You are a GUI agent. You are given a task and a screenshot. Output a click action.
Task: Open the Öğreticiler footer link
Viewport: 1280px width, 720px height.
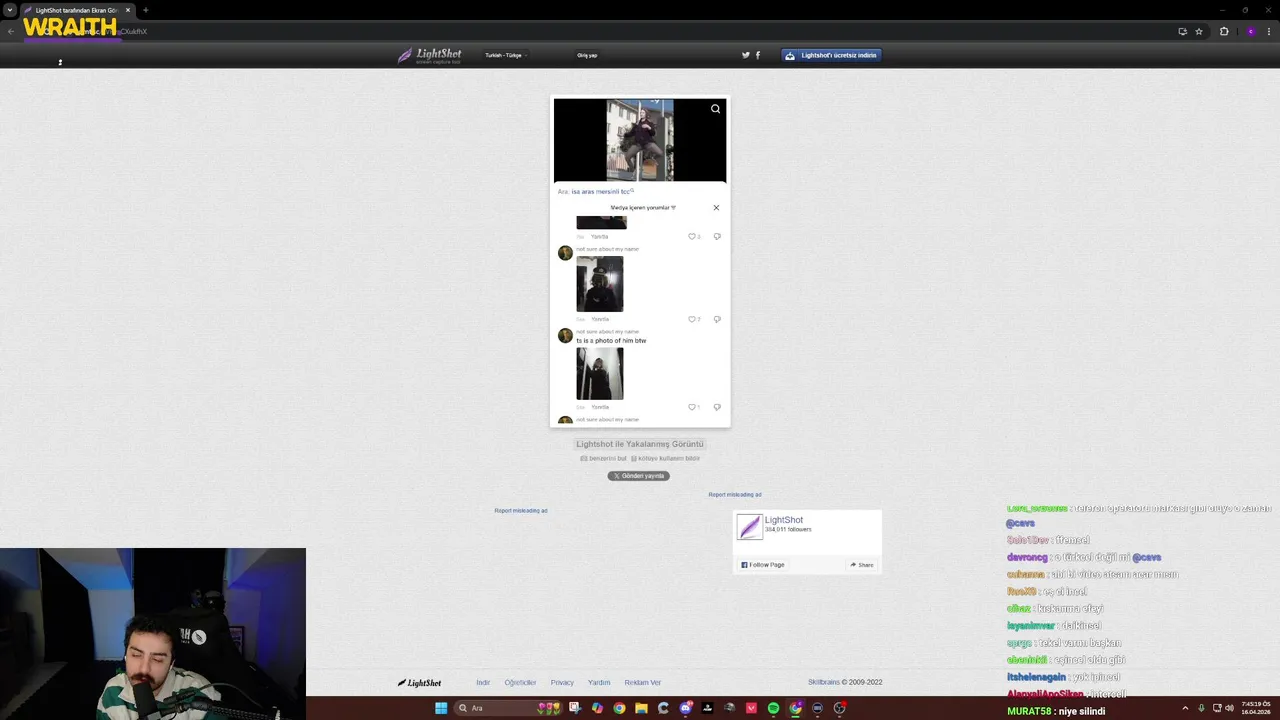[x=520, y=682]
